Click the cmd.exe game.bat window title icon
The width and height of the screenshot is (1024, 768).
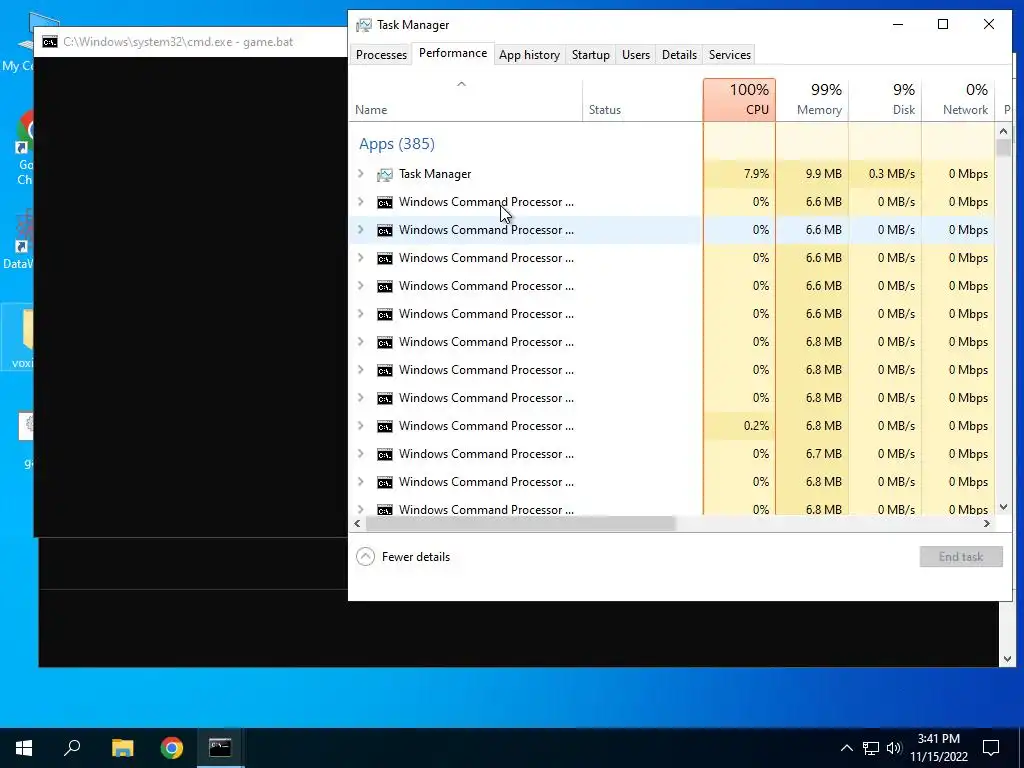point(50,42)
